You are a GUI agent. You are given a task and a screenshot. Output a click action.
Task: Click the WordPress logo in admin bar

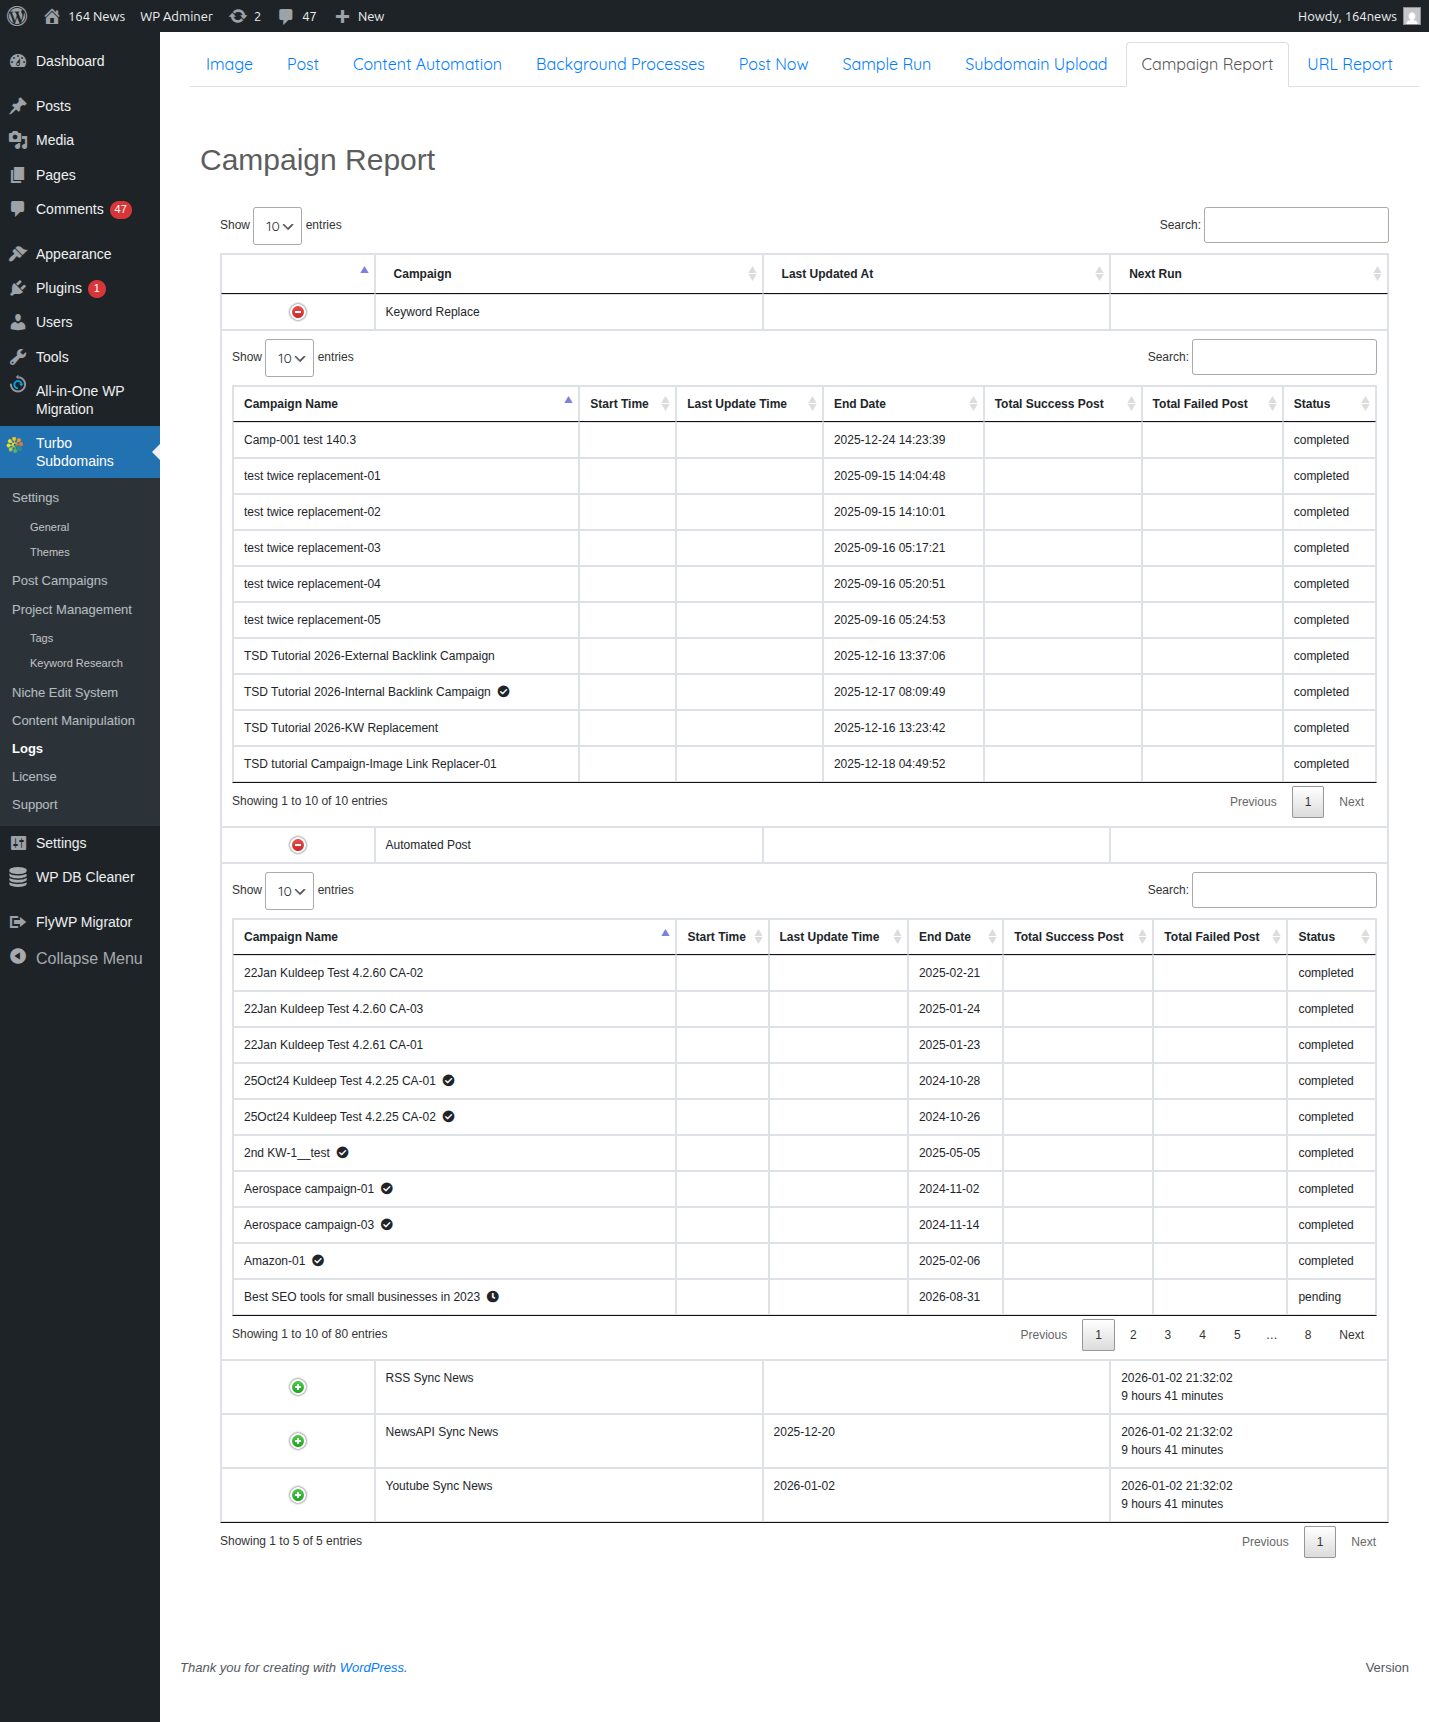tap(17, 16)
